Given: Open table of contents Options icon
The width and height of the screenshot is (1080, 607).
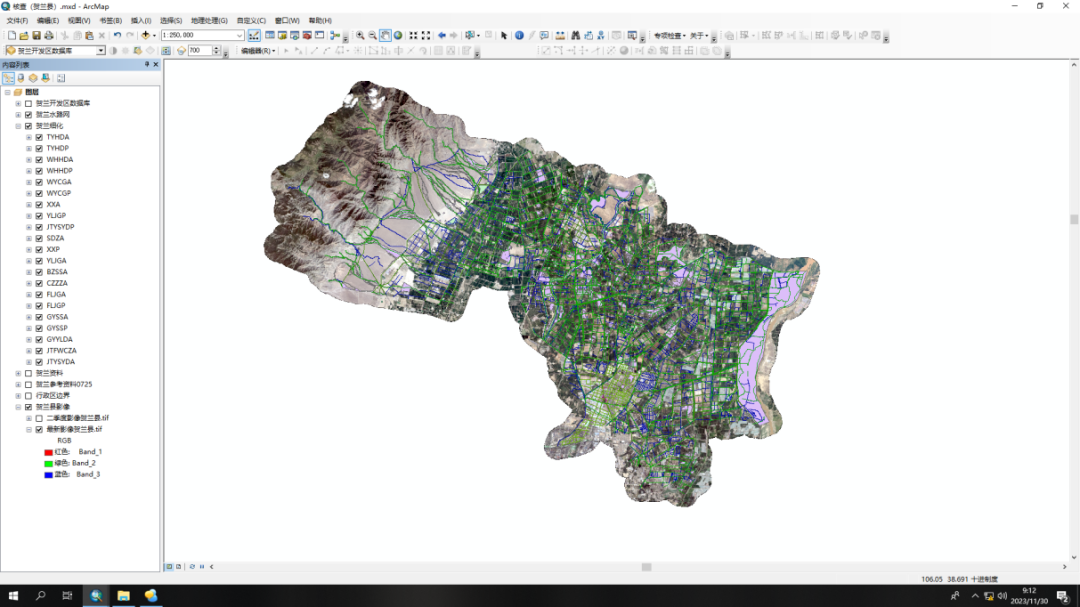Looking at the screenshot, I should click(x=61, y=78).
